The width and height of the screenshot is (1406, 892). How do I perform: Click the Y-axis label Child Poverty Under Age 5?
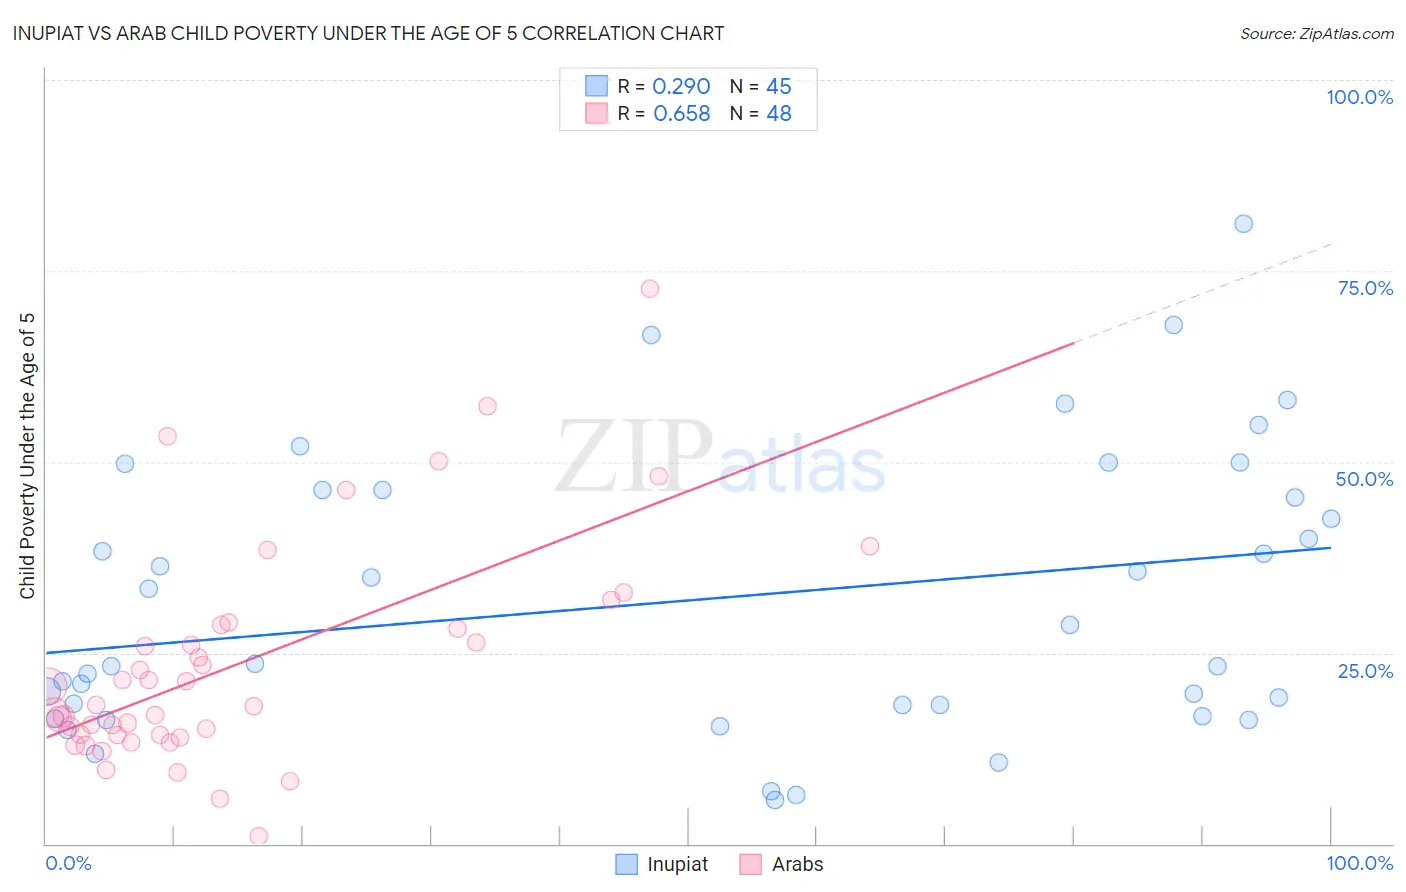coord(27,456)
